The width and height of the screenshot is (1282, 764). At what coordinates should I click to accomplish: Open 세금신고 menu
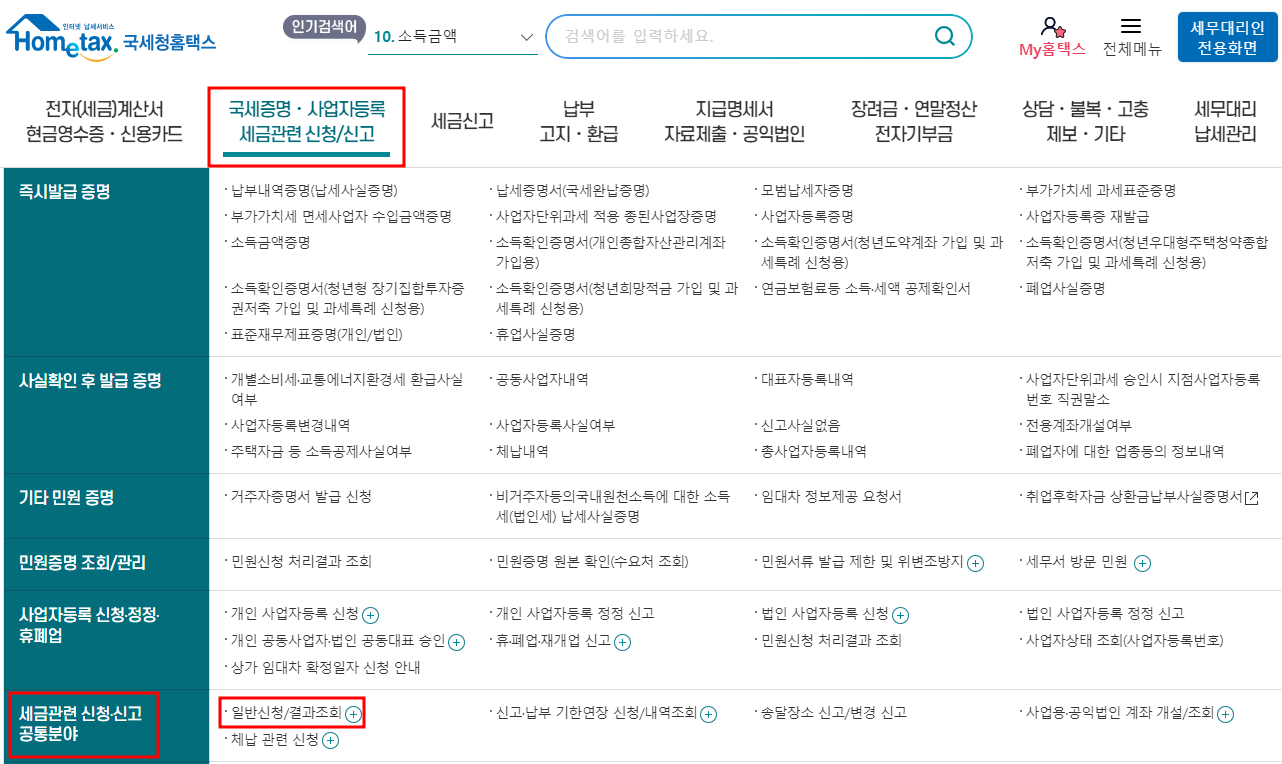(x=462, y=121)
